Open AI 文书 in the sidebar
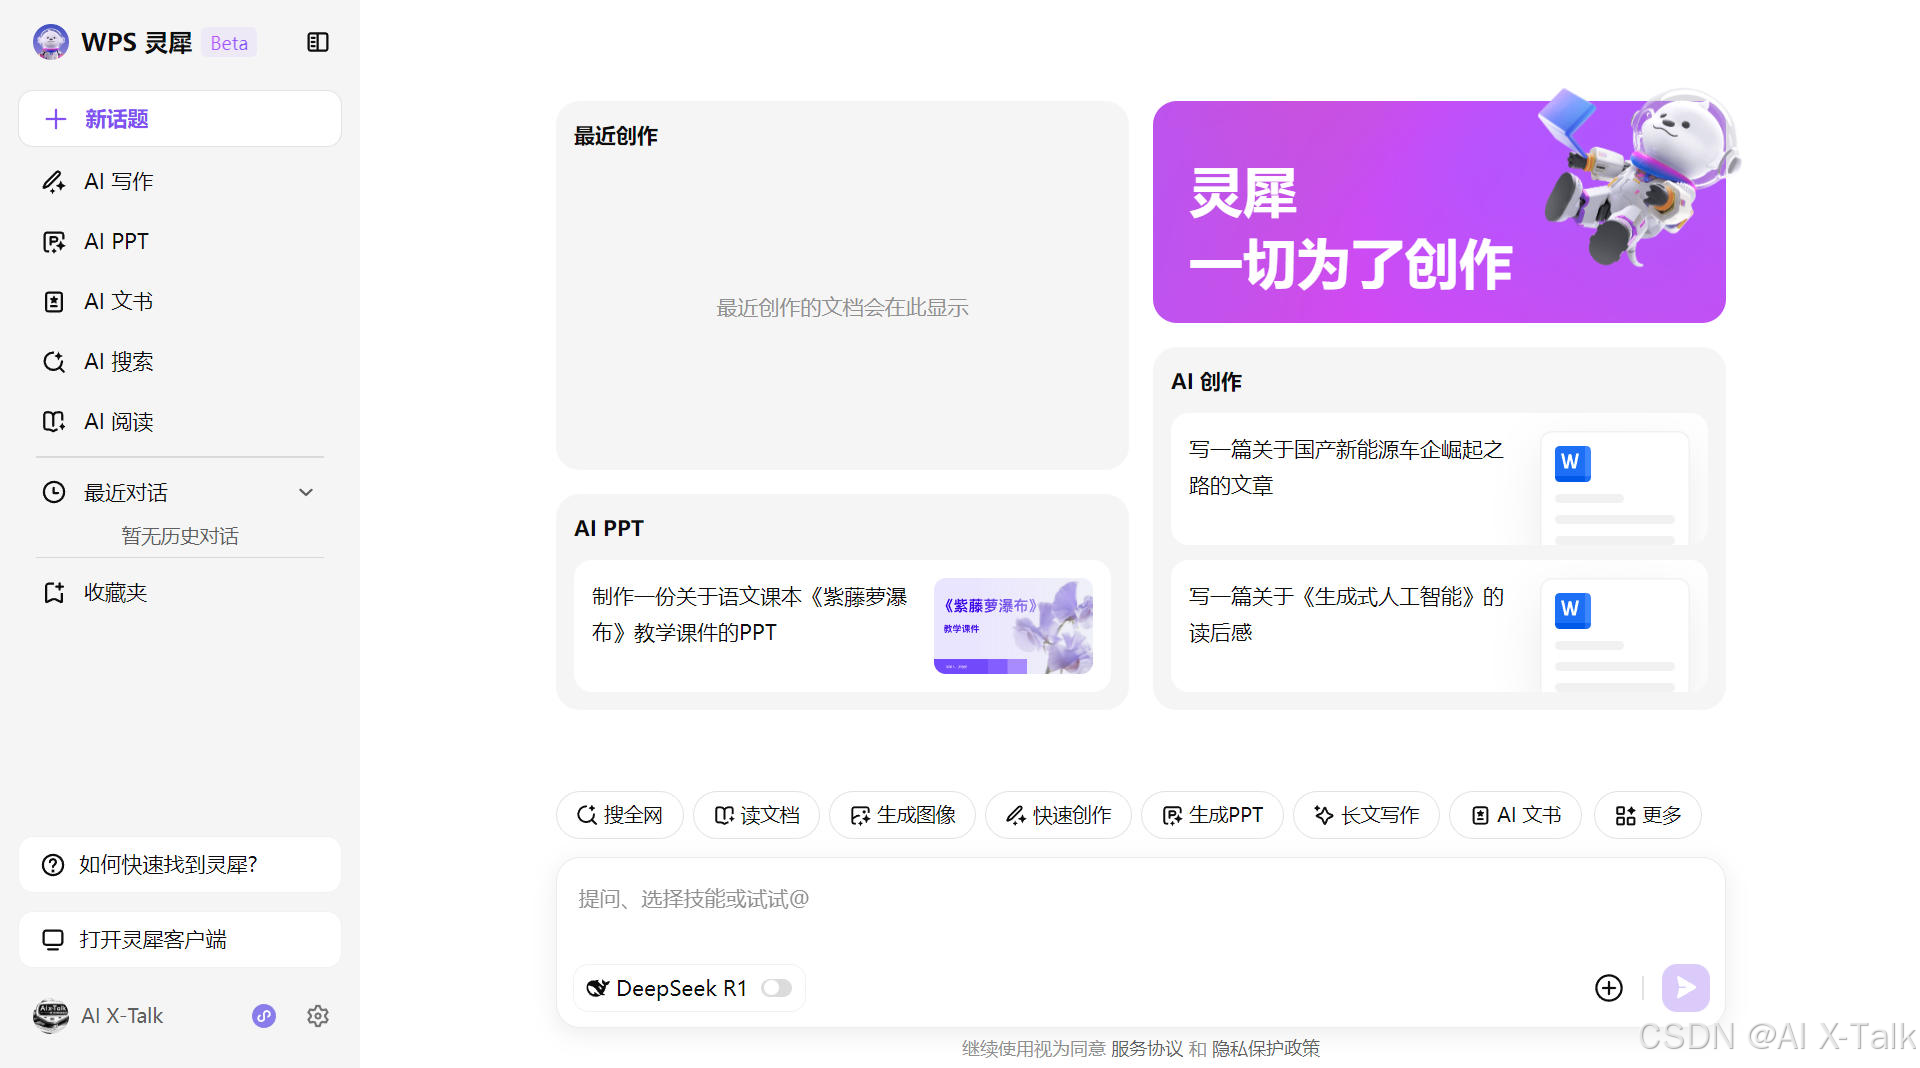Viewport: 1920px width, 1068px height. [180, 301]
